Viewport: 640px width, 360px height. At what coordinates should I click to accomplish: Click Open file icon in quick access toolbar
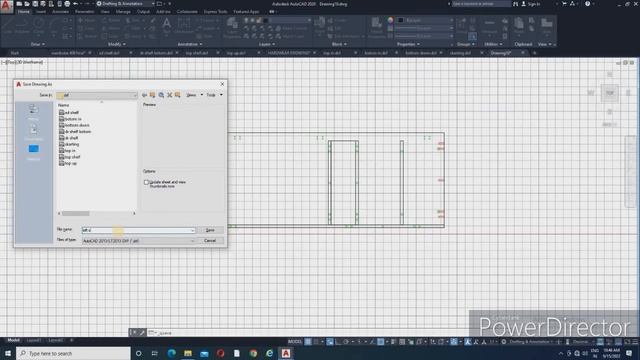coord(27,4)
